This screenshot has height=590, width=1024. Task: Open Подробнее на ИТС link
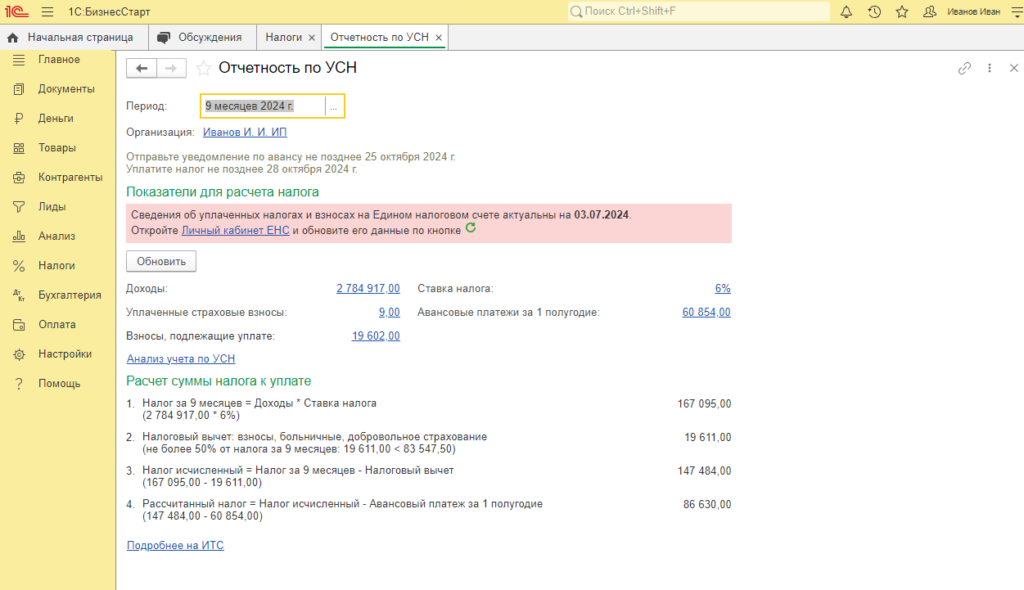pos(175,546)
